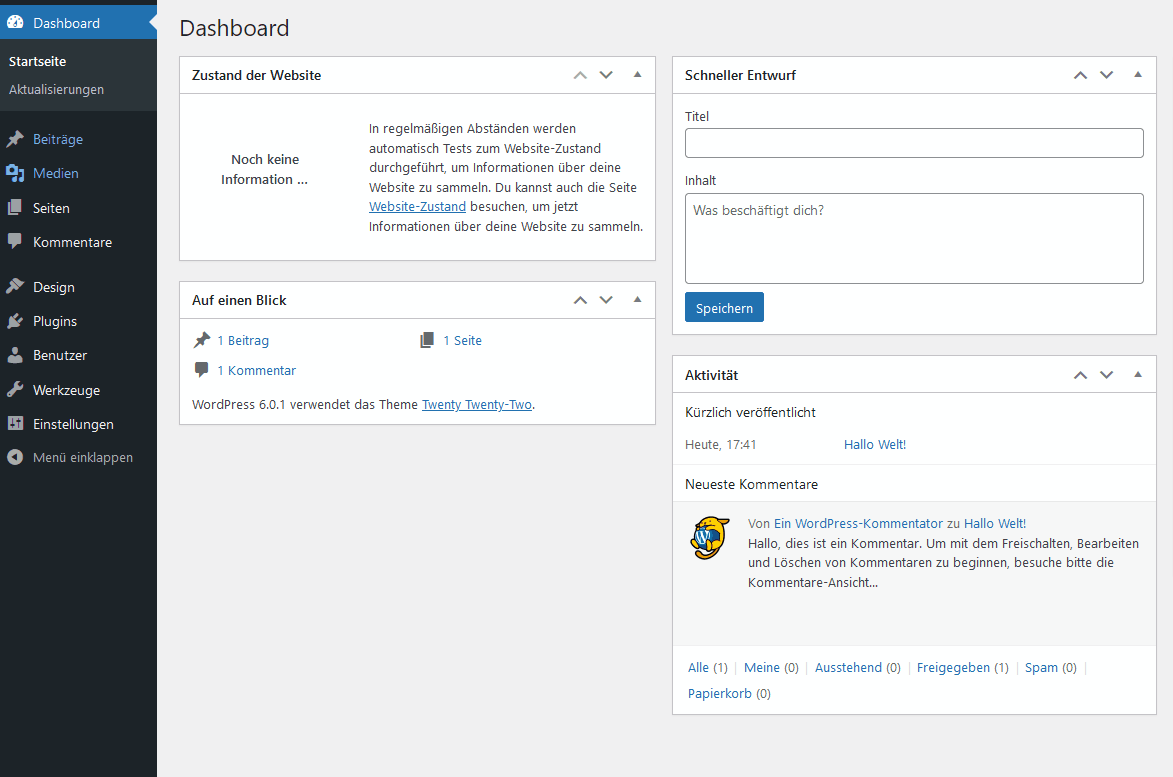Click the 'Heute, 17:41' timestamp
The height and width of the screenshot is (777, 1173).
(x=720, y=444)
